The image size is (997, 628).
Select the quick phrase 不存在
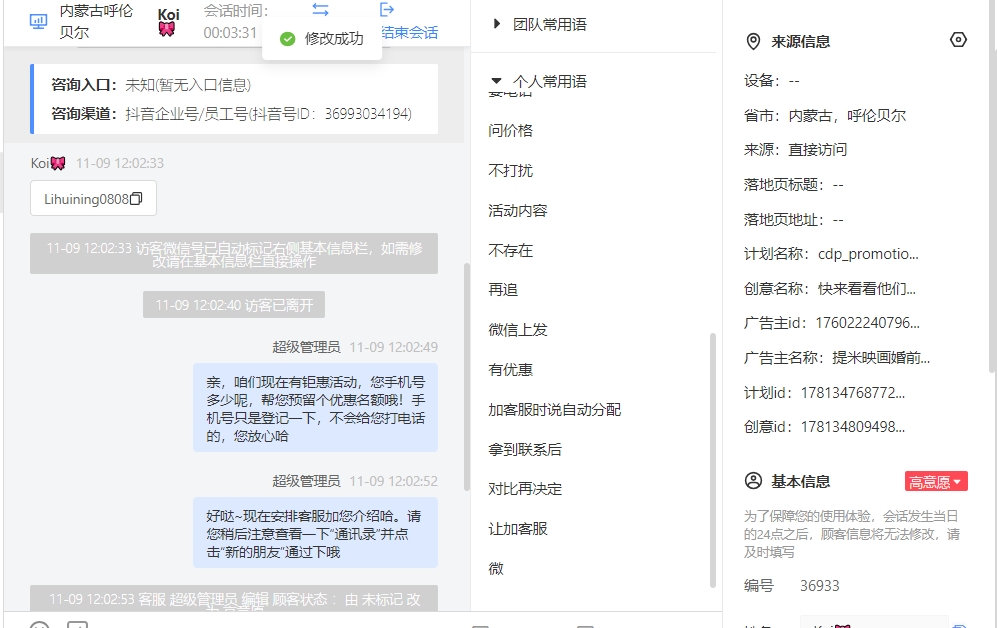pyautogui.click(x=511, y=250)
